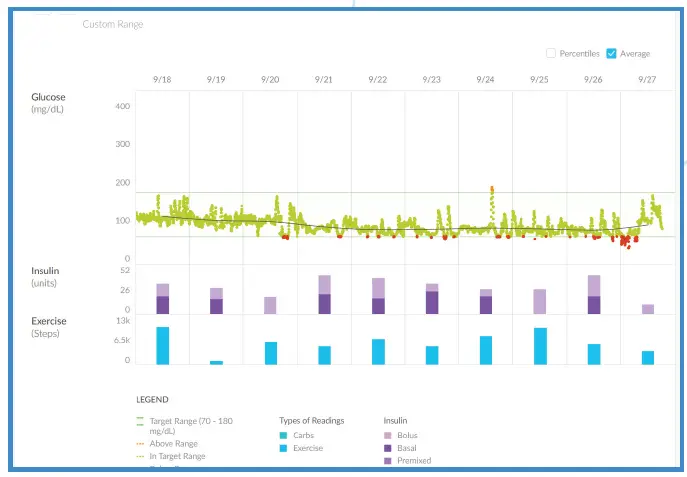Click the 52 insulin axis value
The width and height of the screenshot is (687, 477).
pos(125,270)
